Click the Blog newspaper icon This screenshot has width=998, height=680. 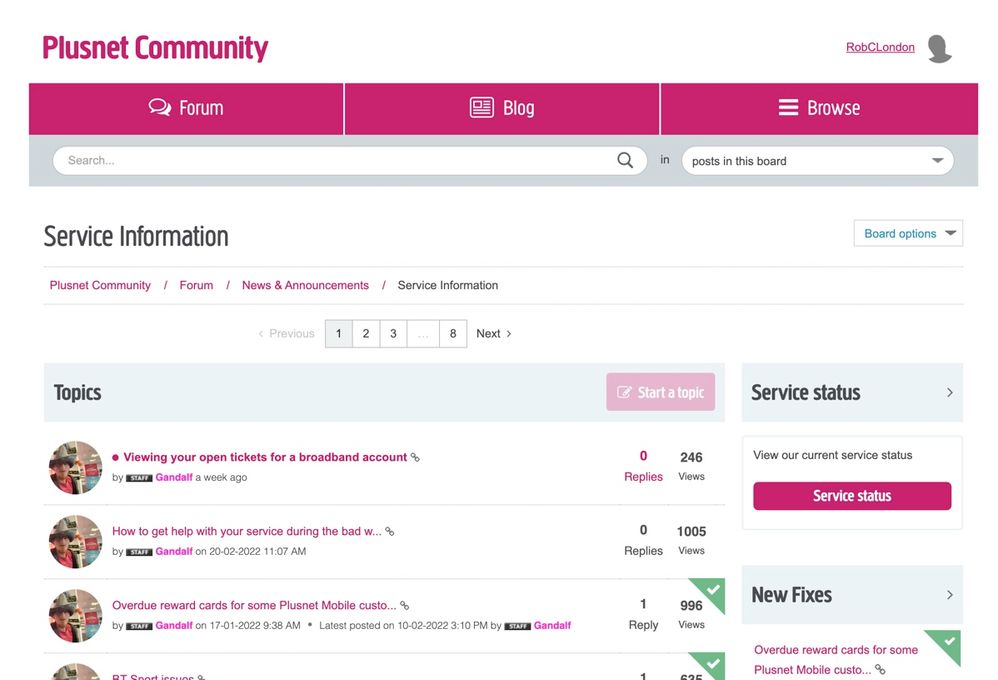(482, 107)
